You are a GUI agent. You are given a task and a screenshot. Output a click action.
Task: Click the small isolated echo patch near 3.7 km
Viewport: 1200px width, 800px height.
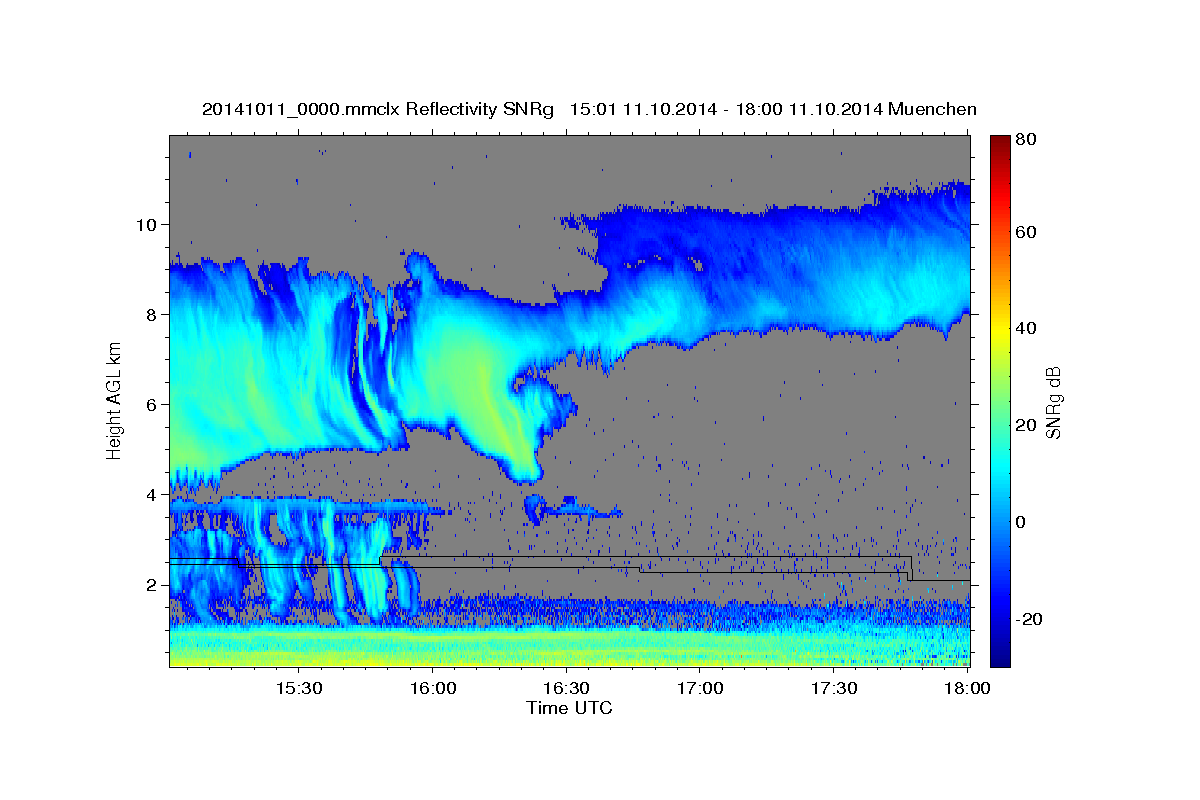[572, 508]
